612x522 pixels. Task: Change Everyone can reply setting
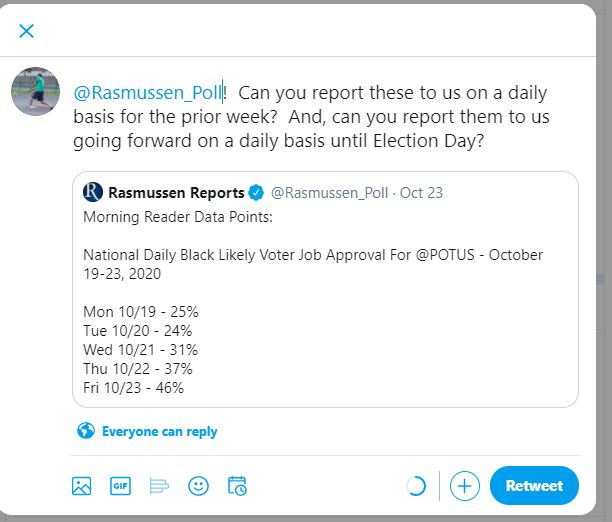point(159,432)
